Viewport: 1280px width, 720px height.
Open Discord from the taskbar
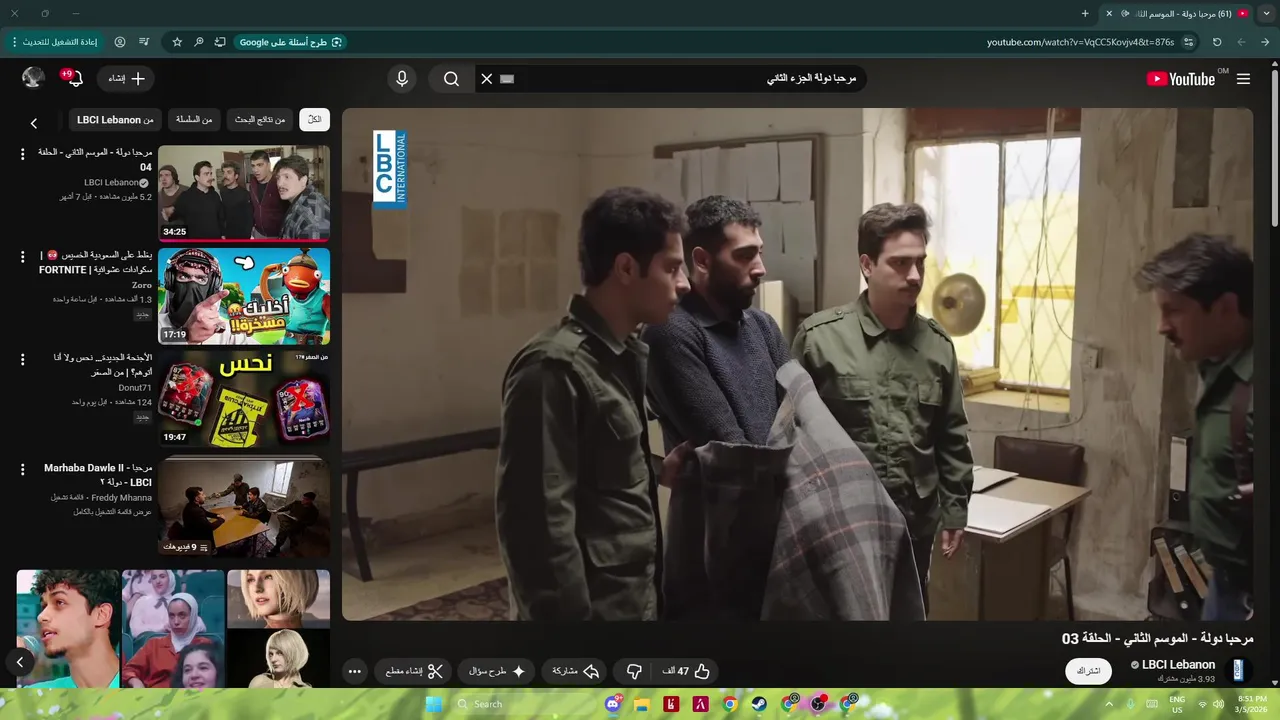point(612,704)
